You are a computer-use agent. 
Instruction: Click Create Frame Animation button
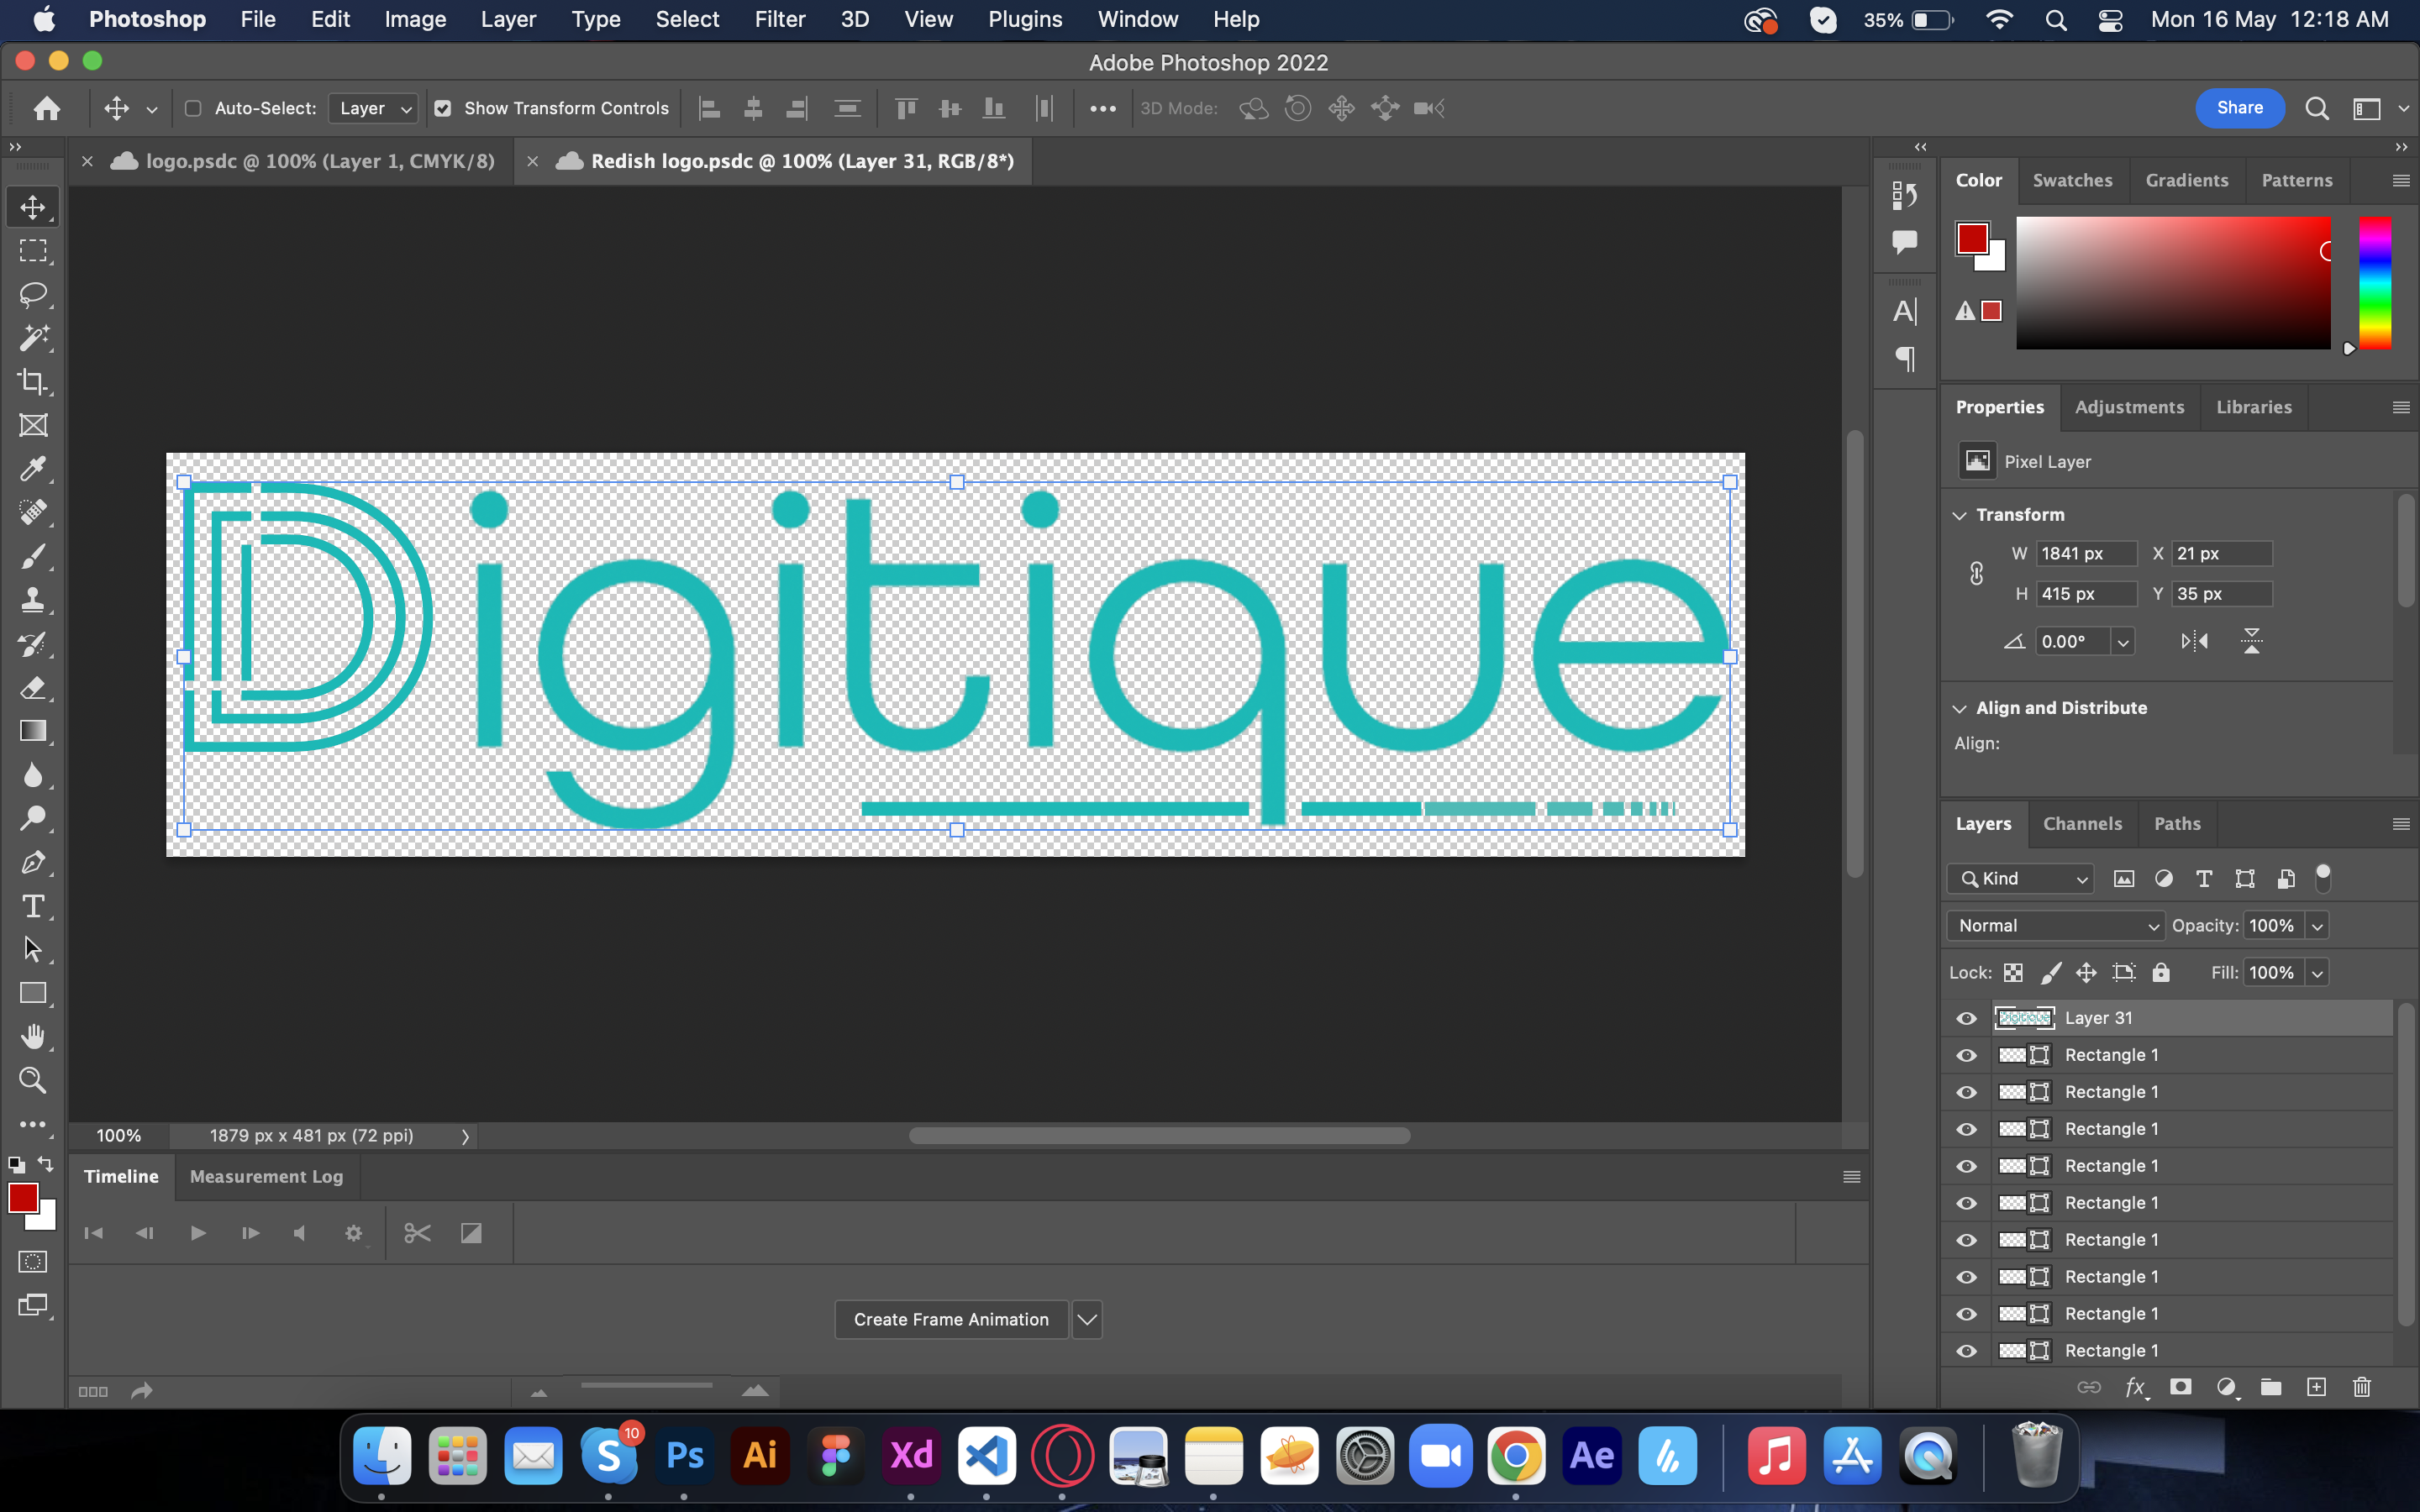tap(951, 1320)
